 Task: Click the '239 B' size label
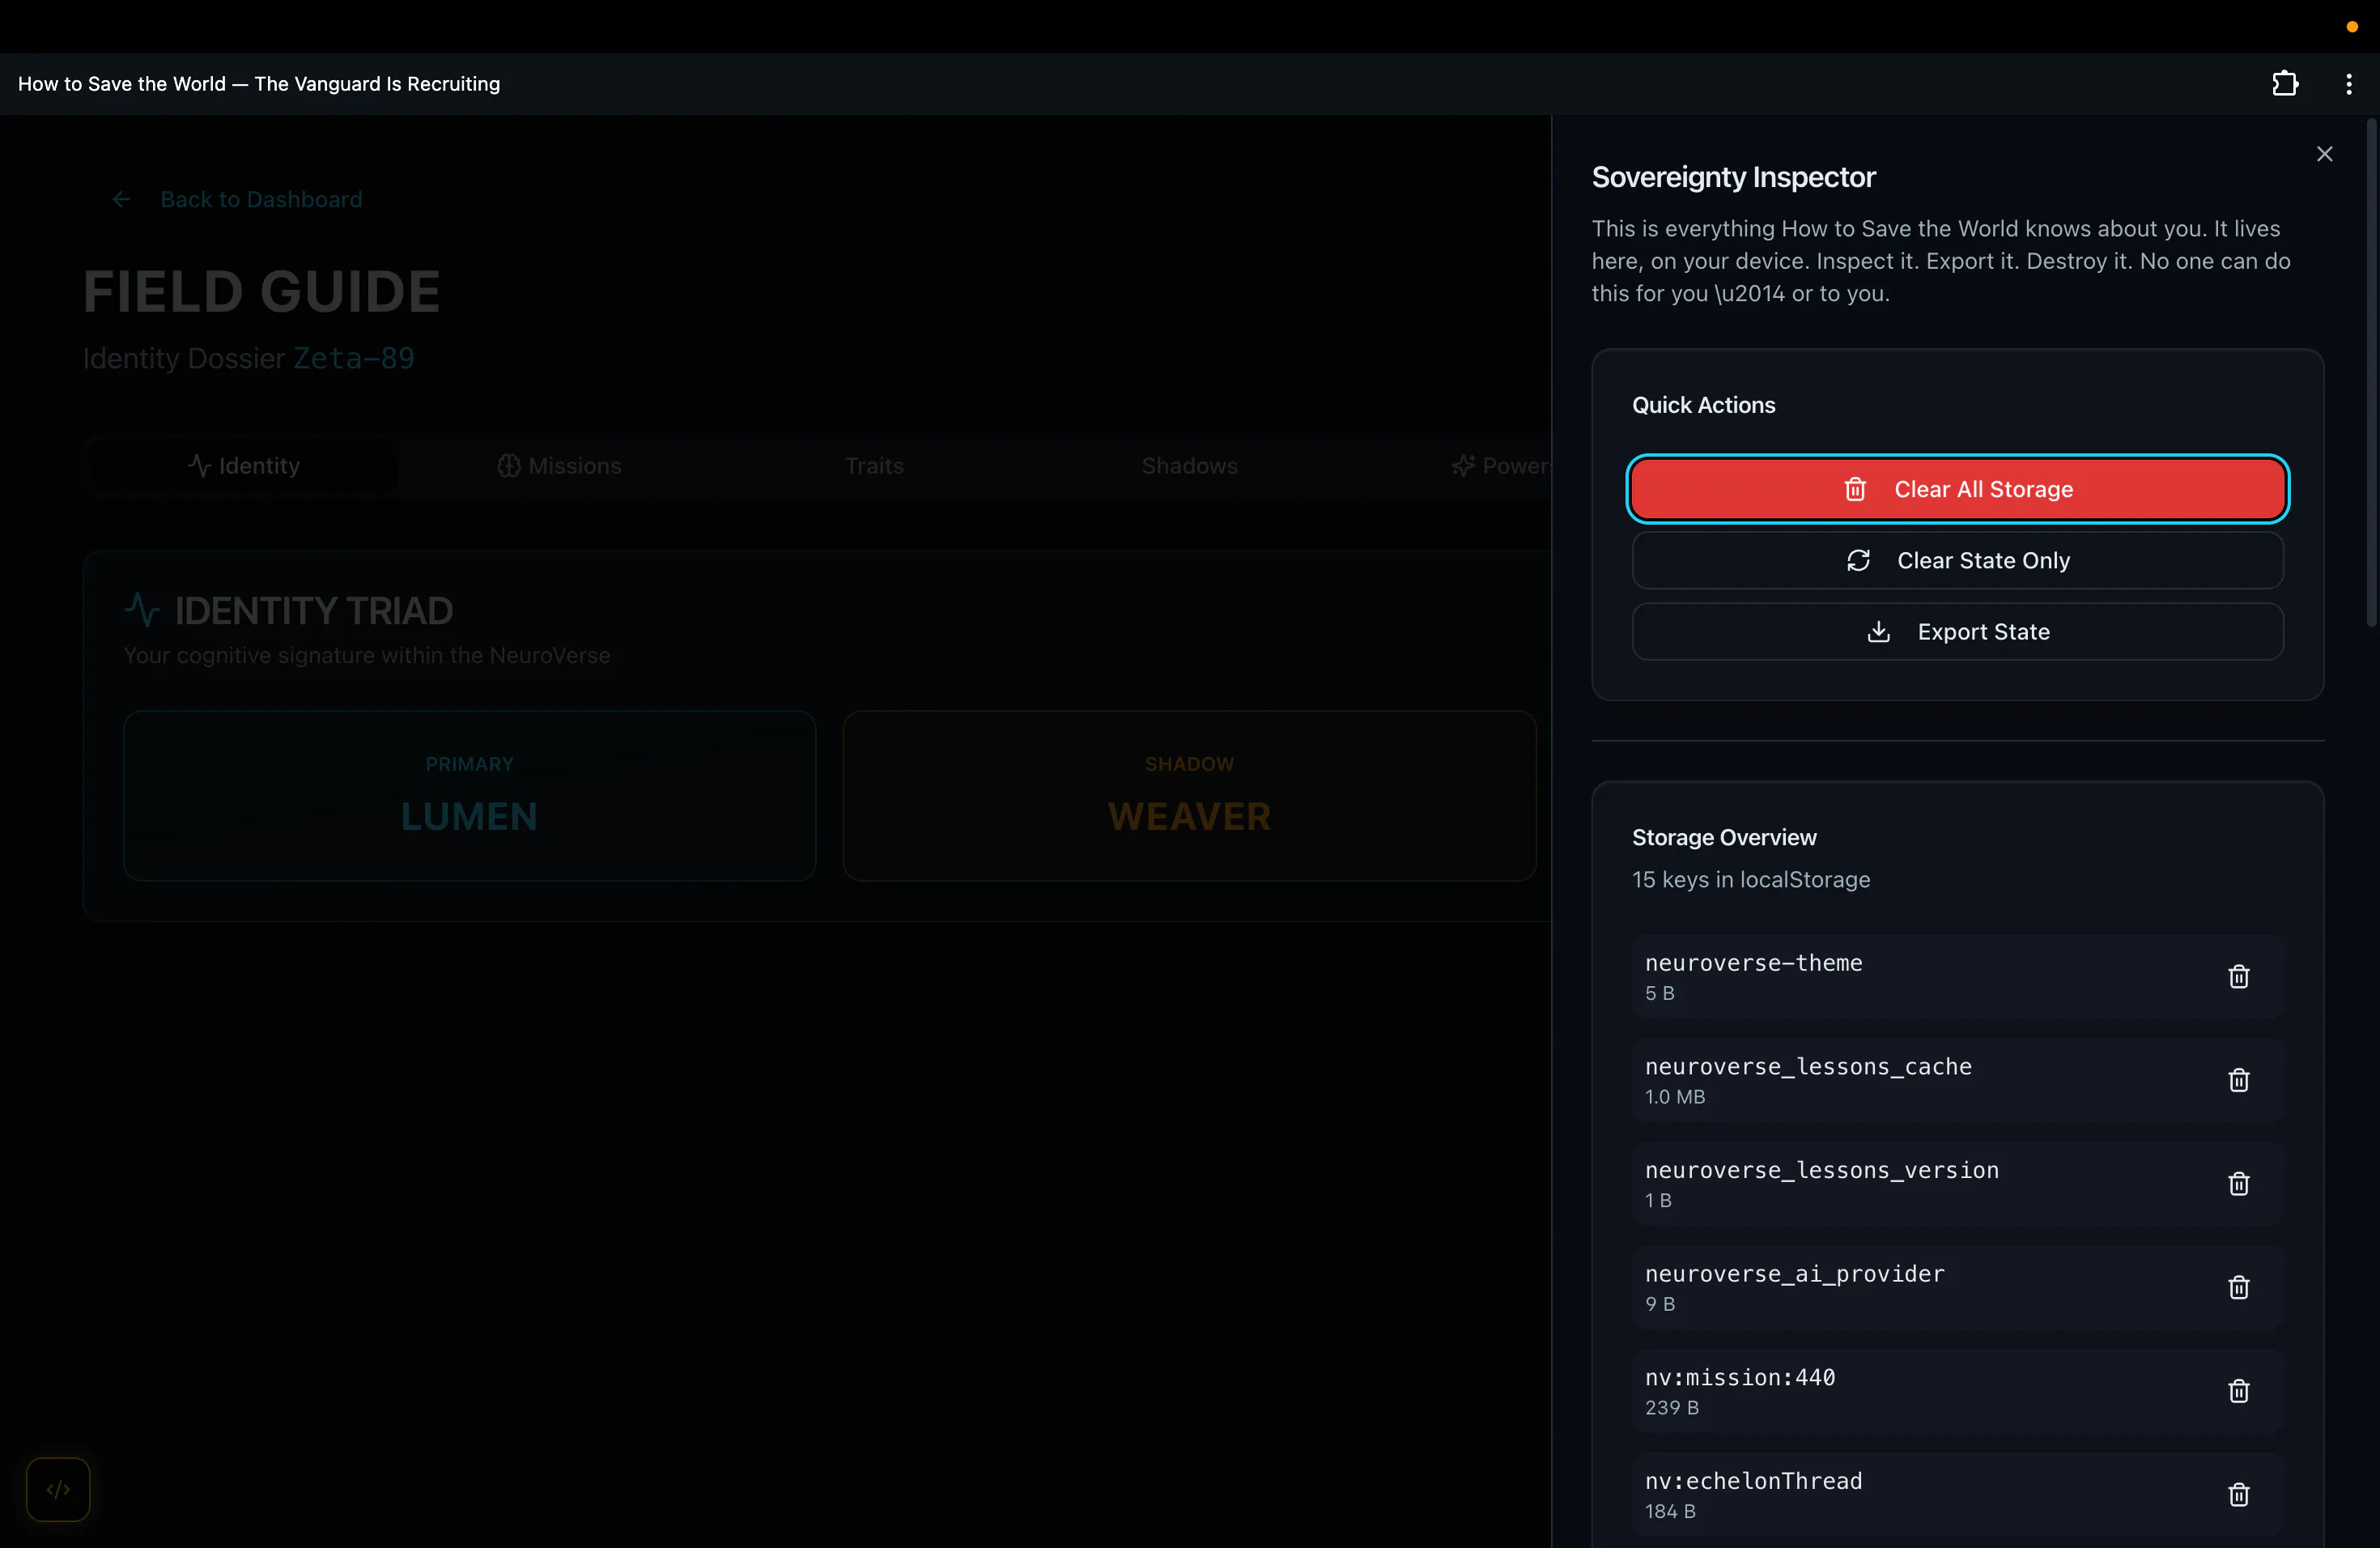(1672, 1407)
